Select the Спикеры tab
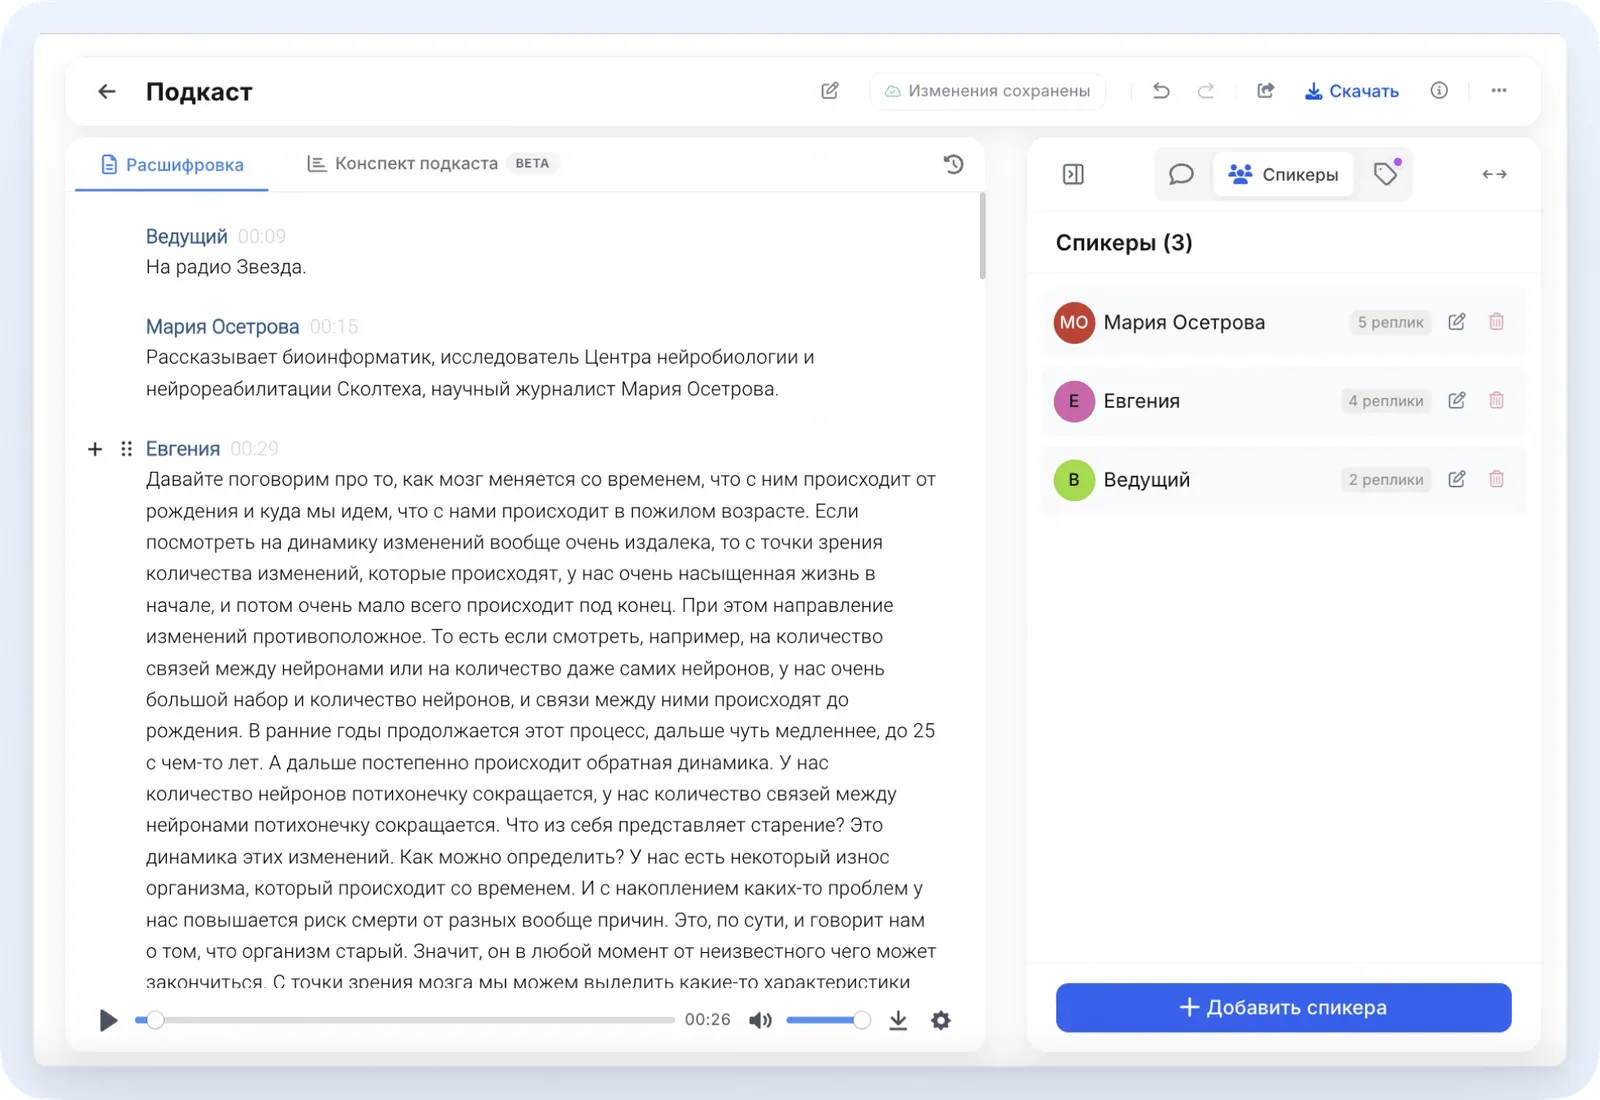This screenshot has height=1100, width=1600. [1283, 174]
